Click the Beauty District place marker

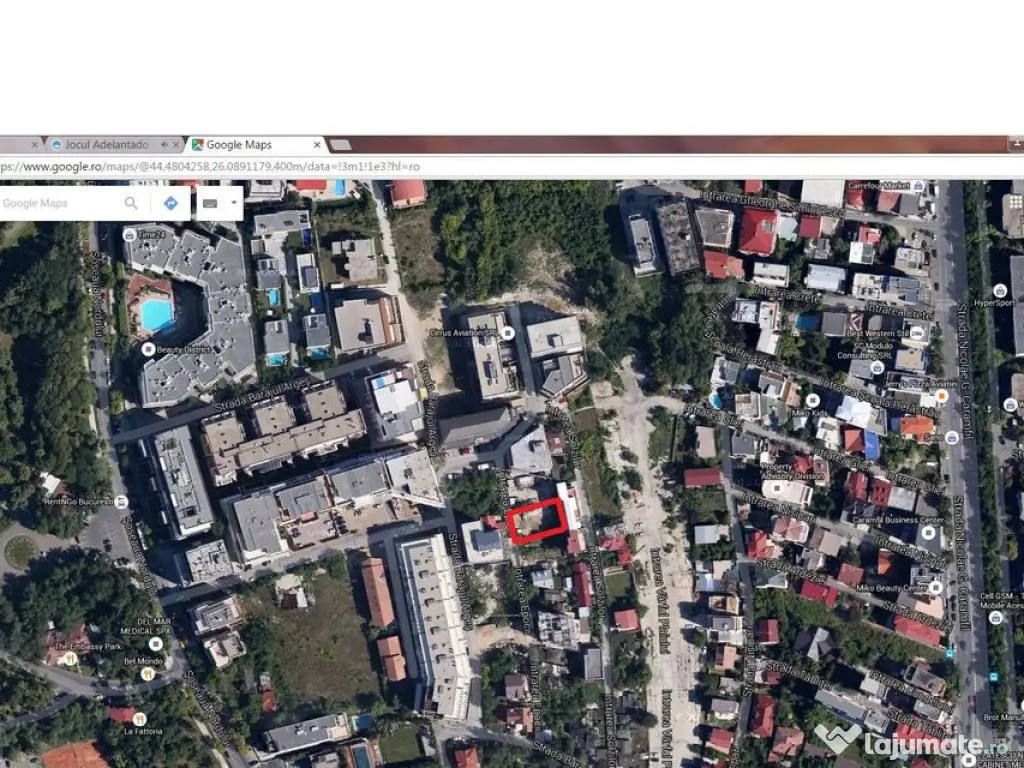(x=148, y=349)
